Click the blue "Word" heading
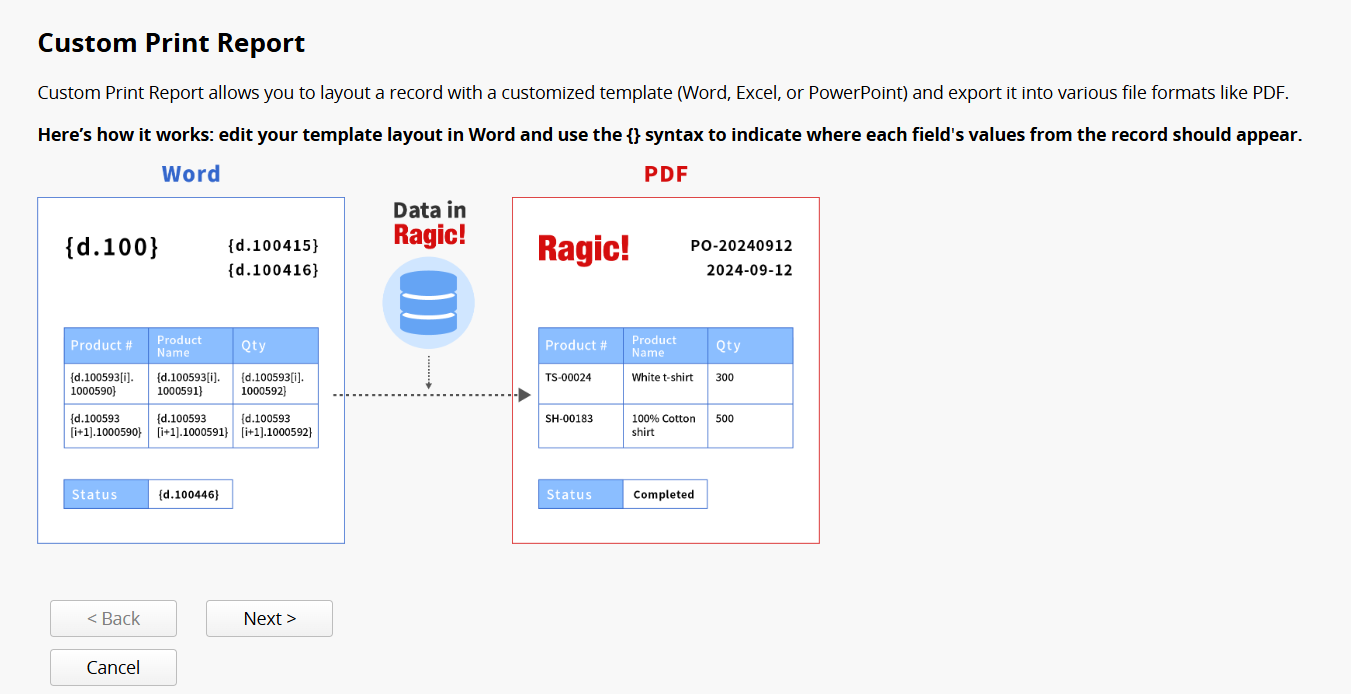 (x=191, y=174)
